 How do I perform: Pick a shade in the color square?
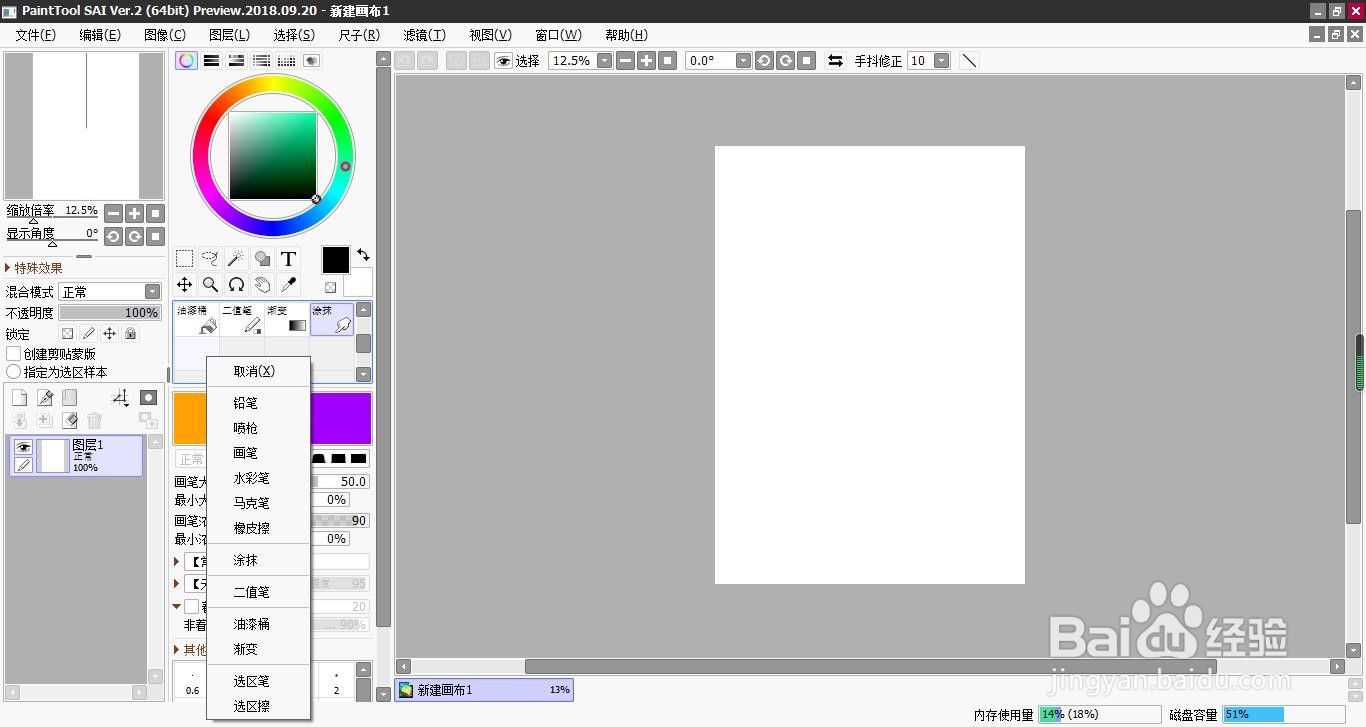click(273, 155)
